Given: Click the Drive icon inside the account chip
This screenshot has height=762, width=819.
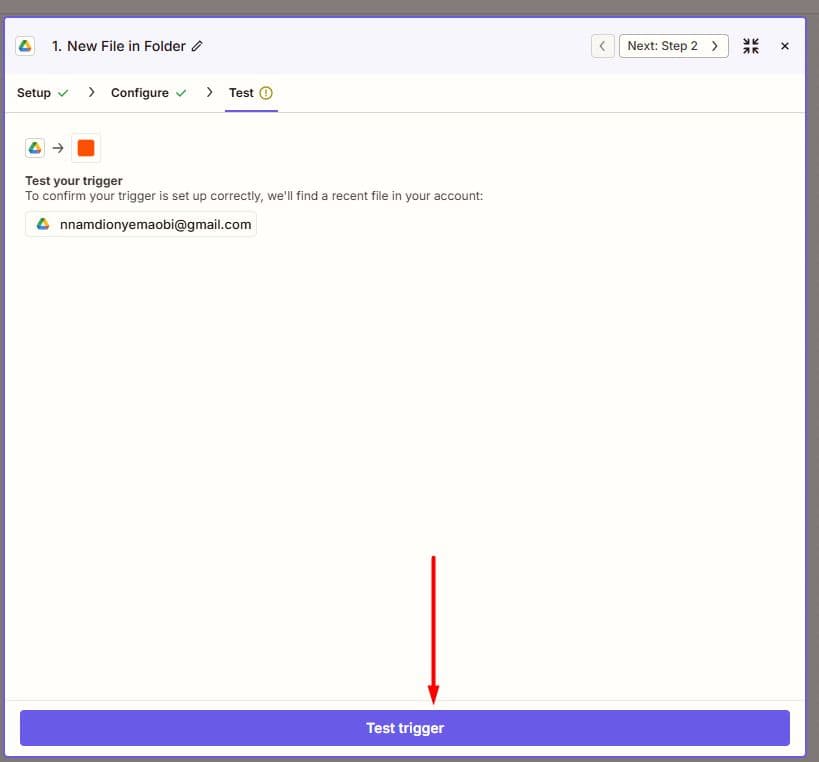Looking at the screenshot, I should (43, 224).
